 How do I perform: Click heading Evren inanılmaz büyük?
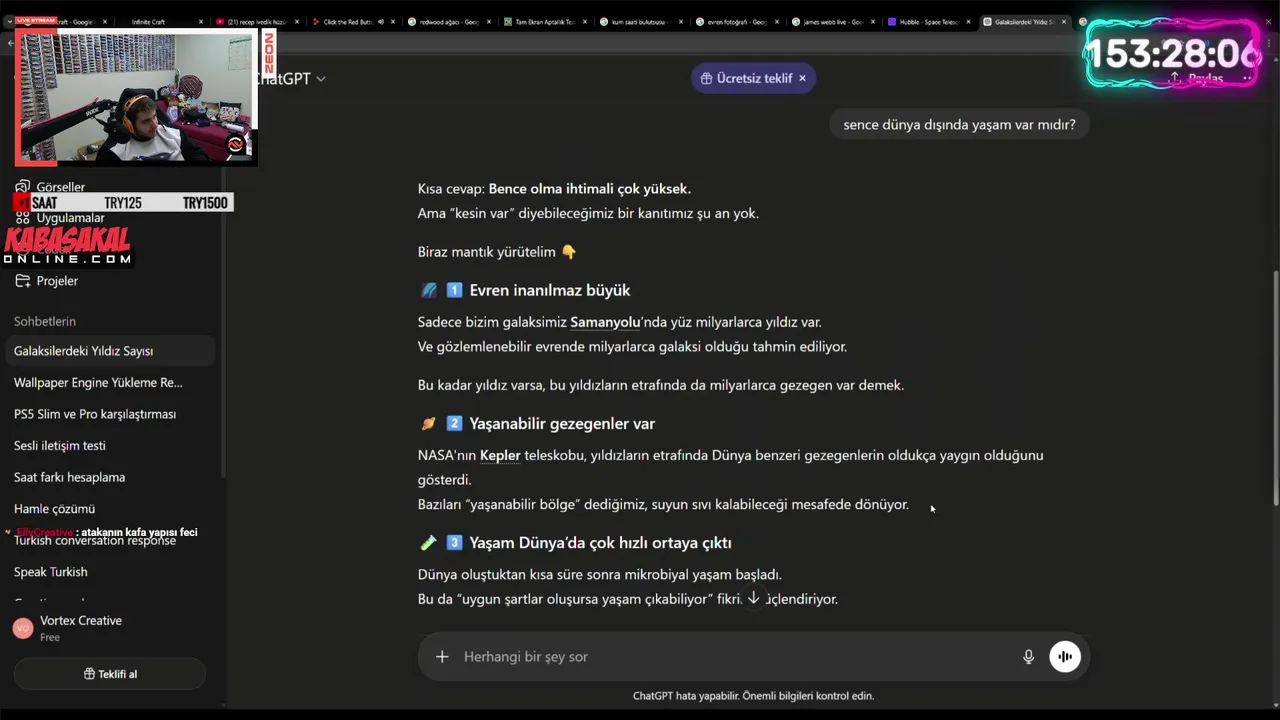[x=549, y=290]
